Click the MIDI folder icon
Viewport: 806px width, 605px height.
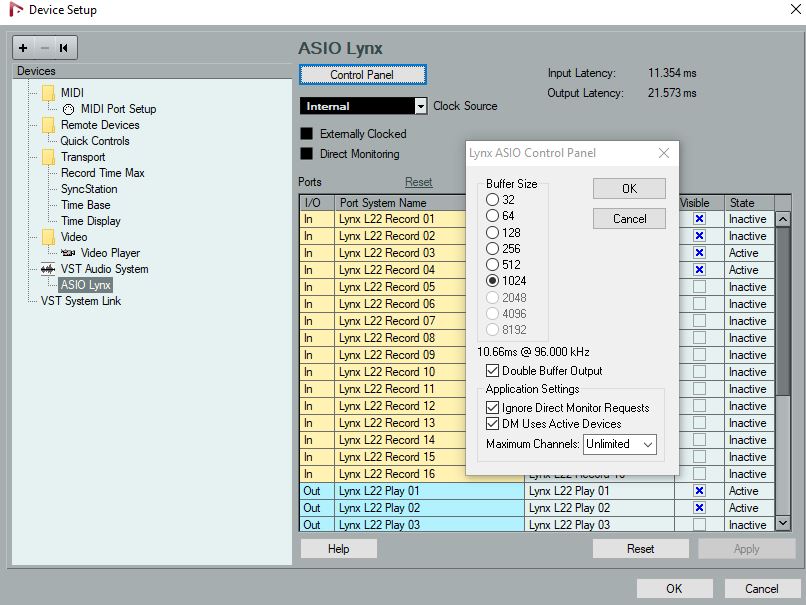48,93
